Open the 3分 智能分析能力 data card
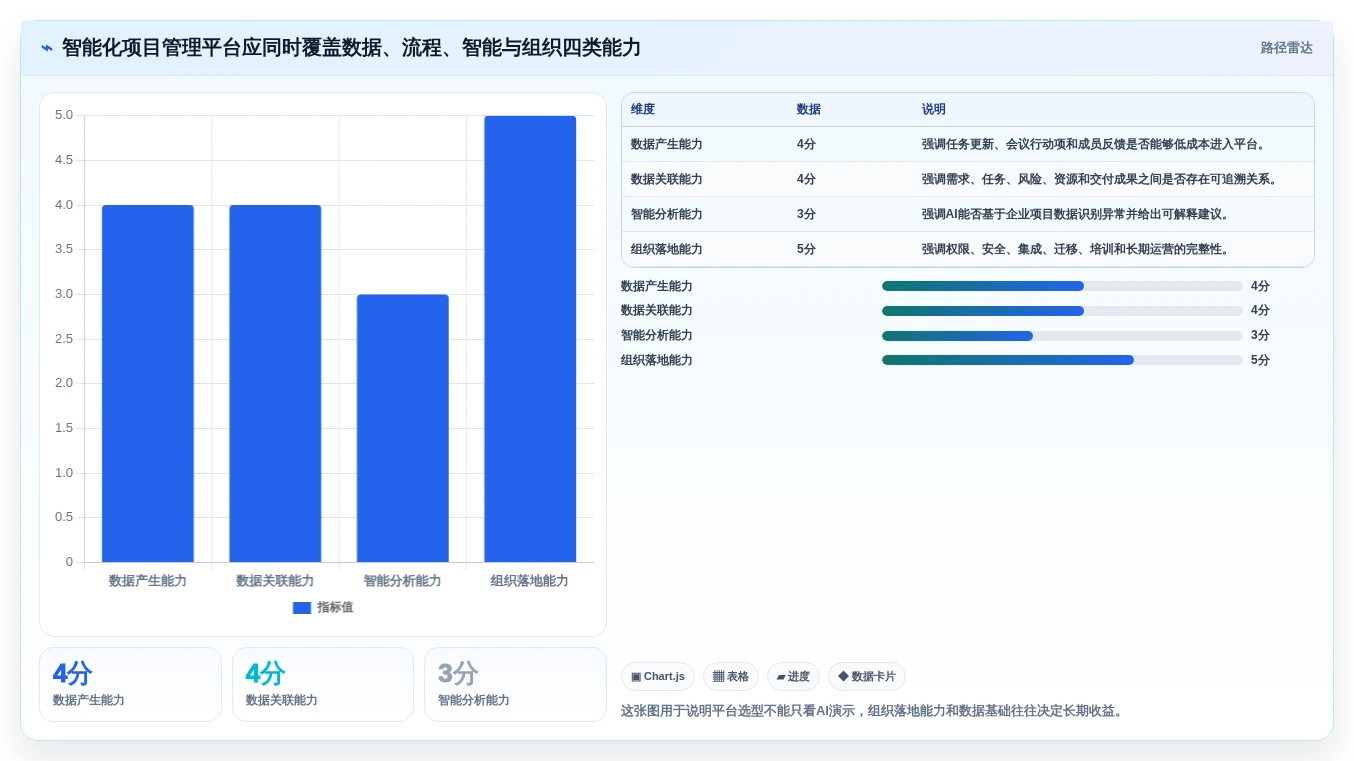This screenshot has width=1354, height=761. click(x=515, y=684)
